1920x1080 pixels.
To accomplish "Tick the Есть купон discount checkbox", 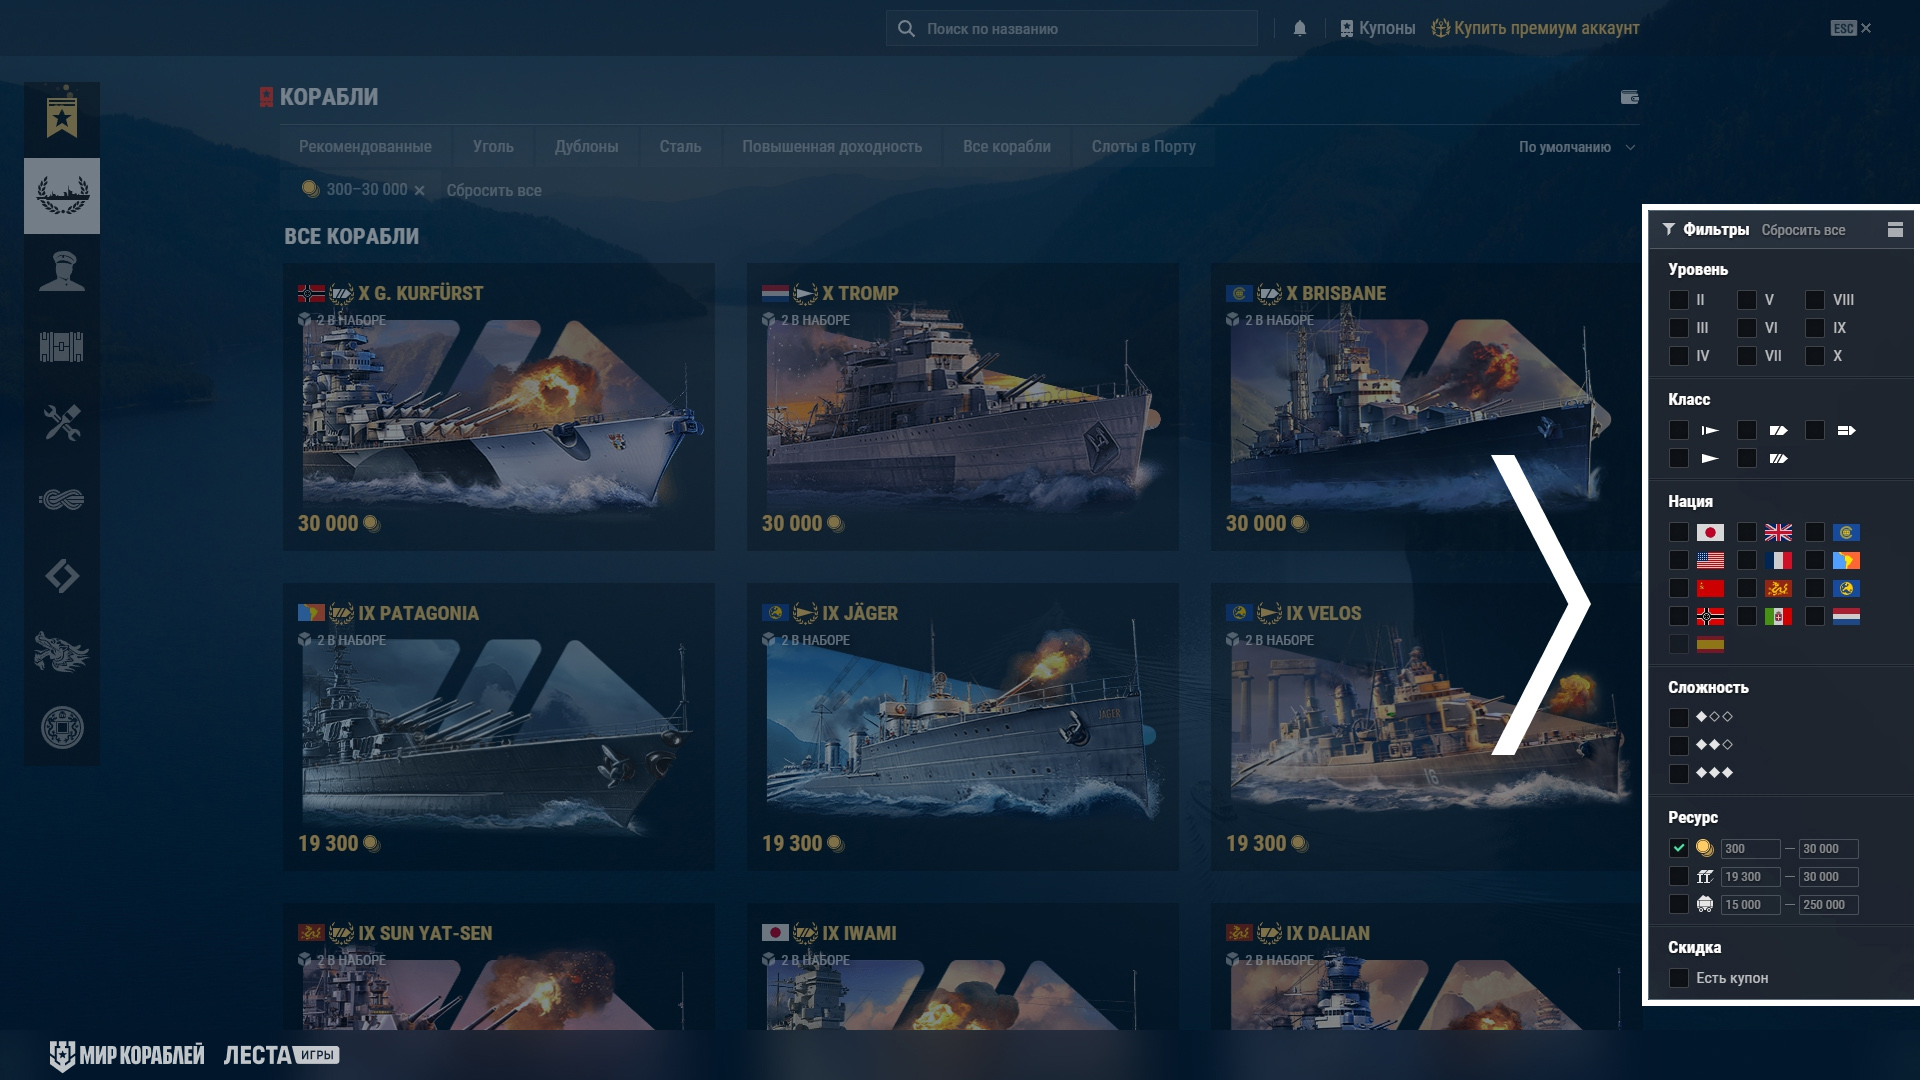I will click(1679, 978).
